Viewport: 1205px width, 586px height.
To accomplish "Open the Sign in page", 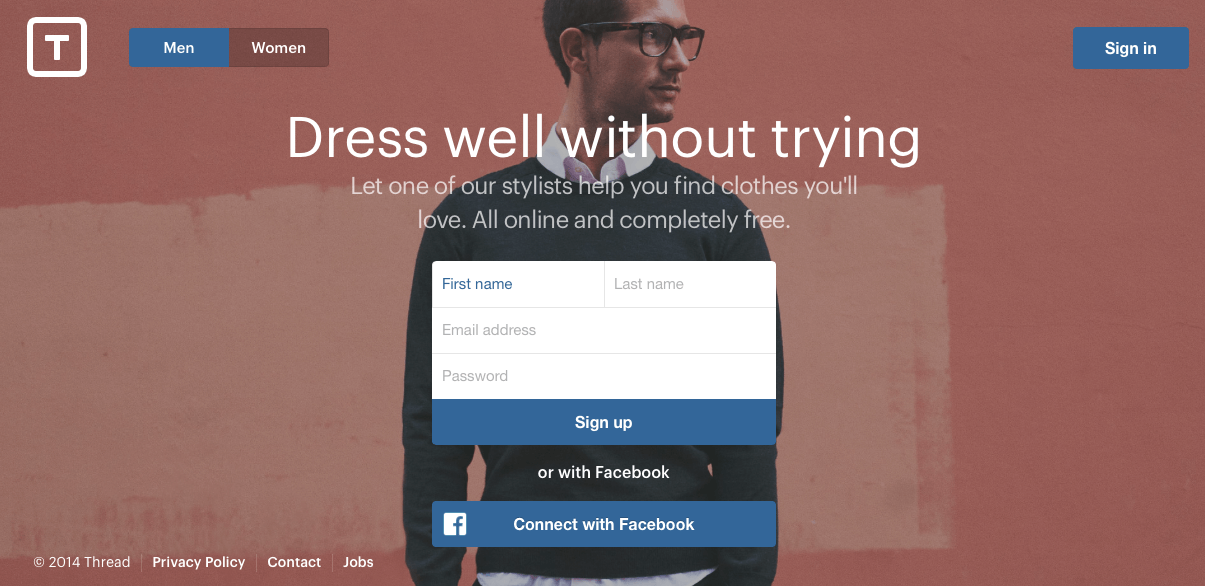I will pos(1131,48).
